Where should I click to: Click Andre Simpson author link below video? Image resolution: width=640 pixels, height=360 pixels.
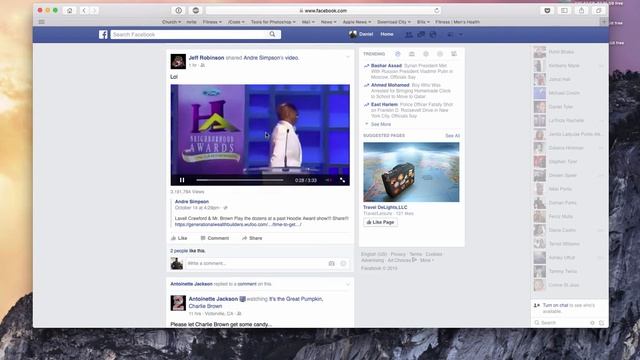[x=192, y=202]
